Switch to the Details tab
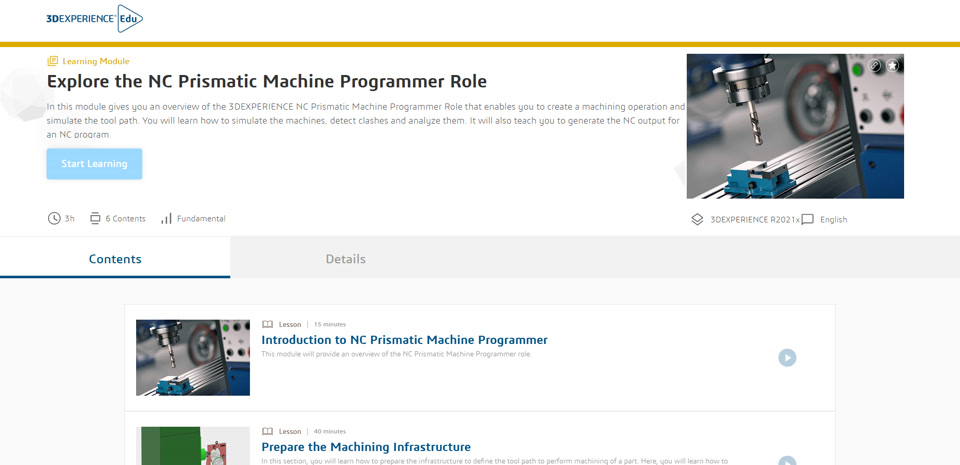The height and width of the screenshot is (465, 960). coord(345,259)
